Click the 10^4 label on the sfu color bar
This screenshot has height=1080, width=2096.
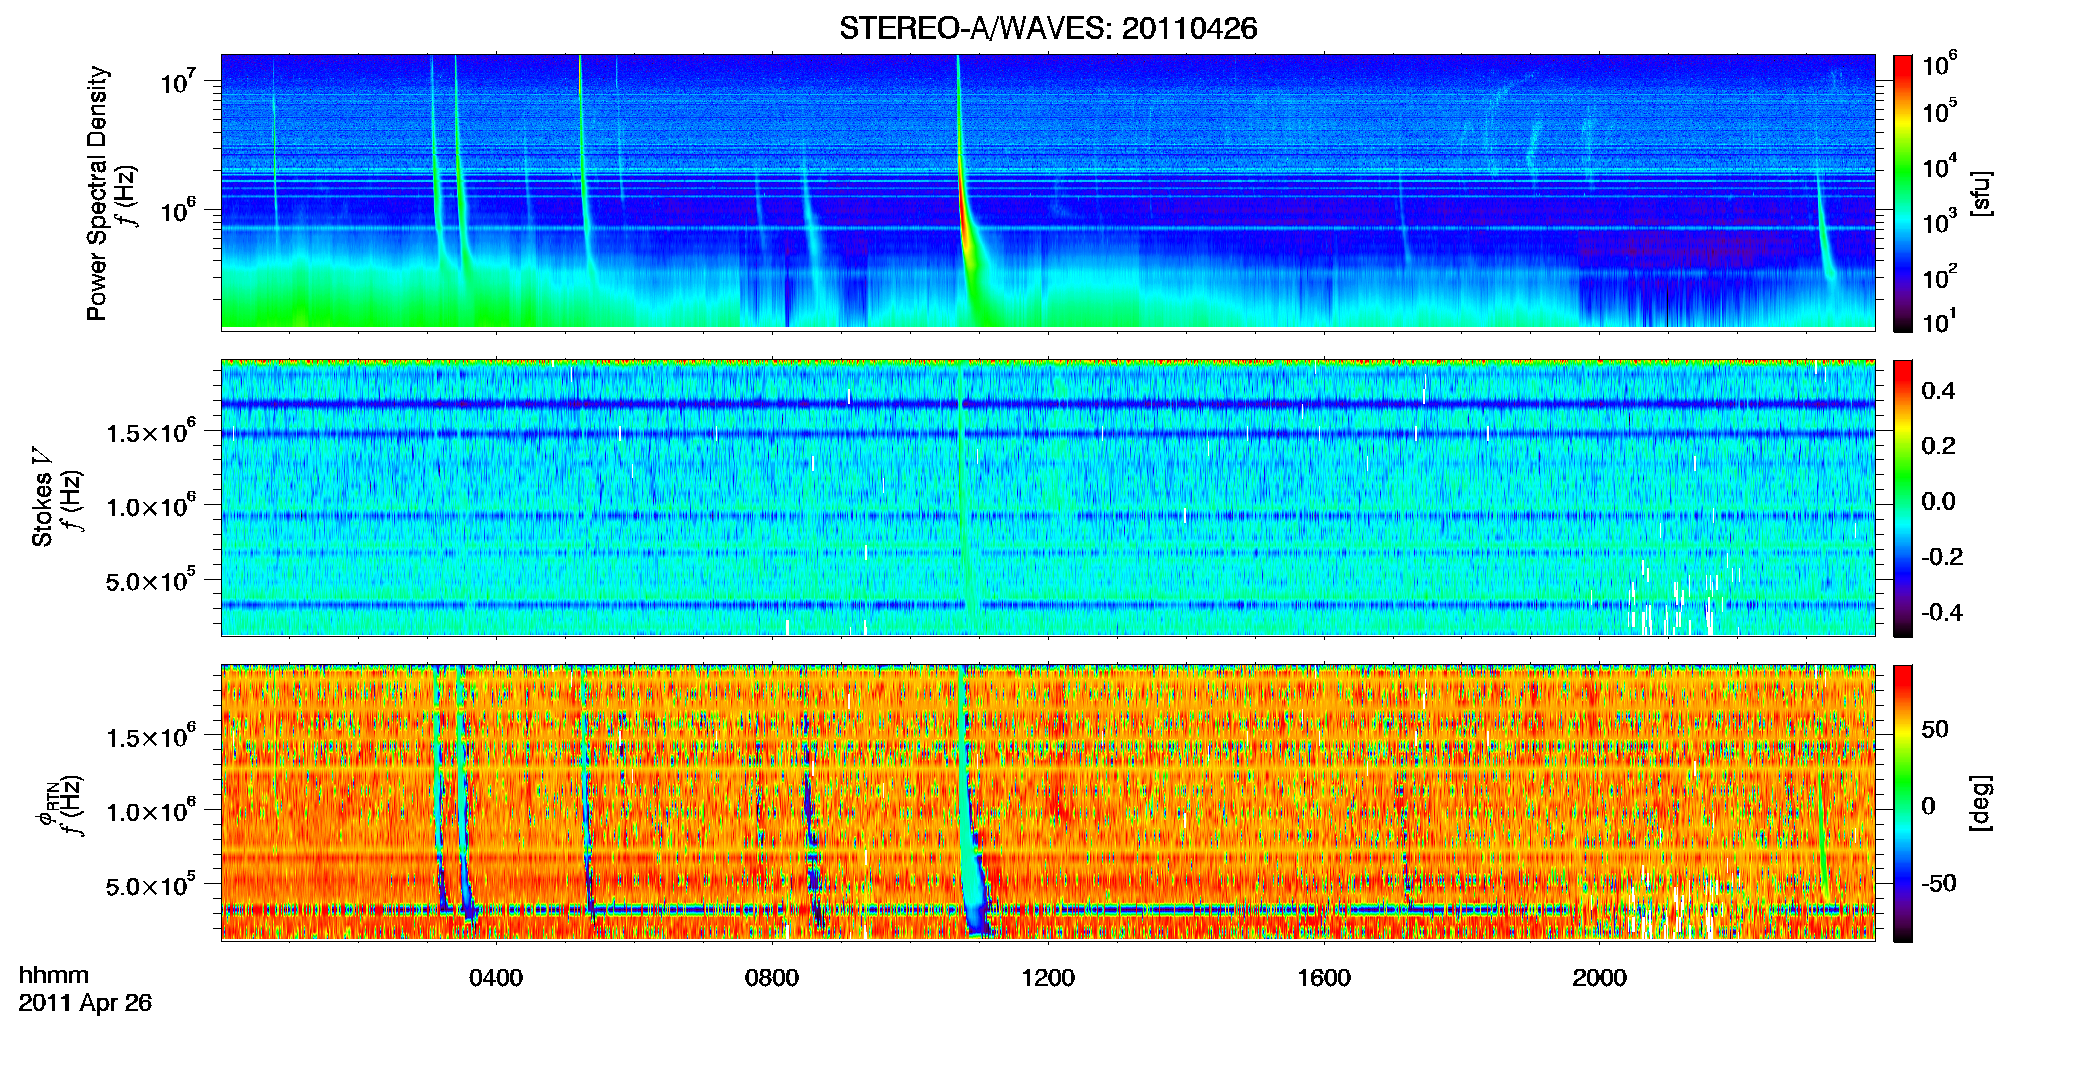point(1940,167)
